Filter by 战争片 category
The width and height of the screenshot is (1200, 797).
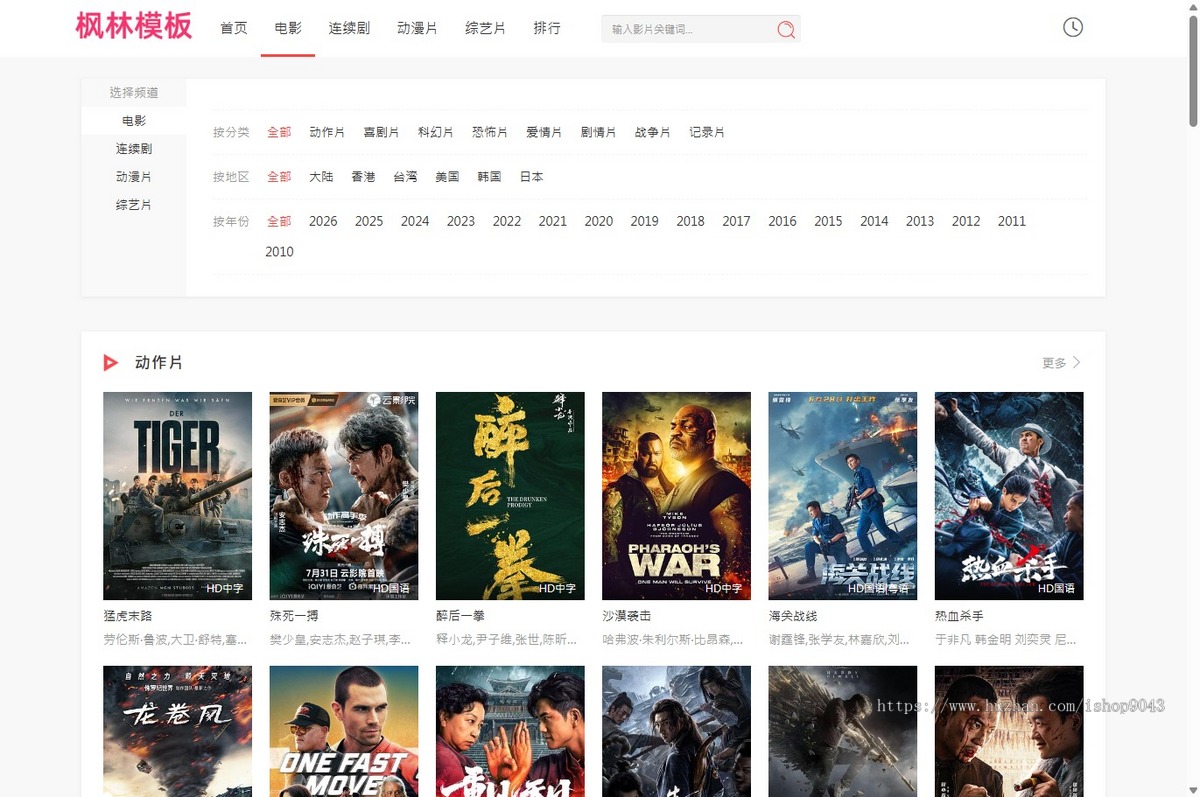[x=652, y=132]
